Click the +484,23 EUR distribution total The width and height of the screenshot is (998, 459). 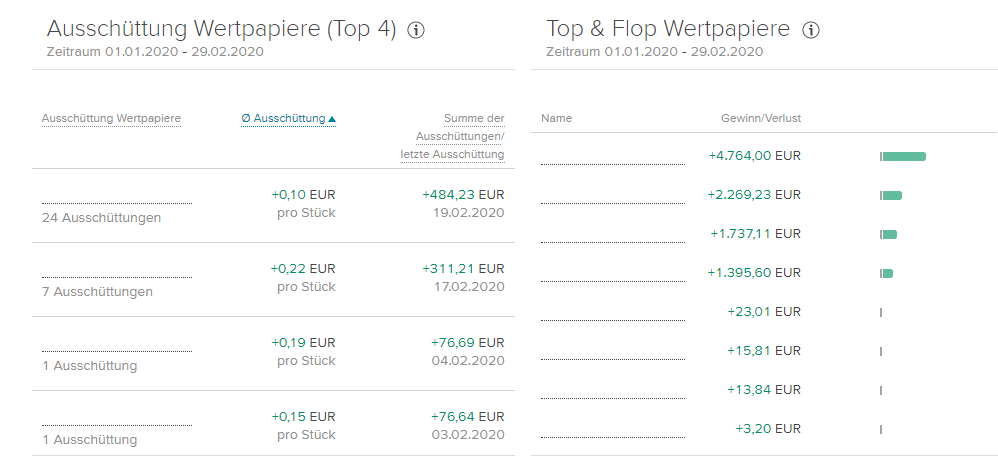[x=463, y=194]
